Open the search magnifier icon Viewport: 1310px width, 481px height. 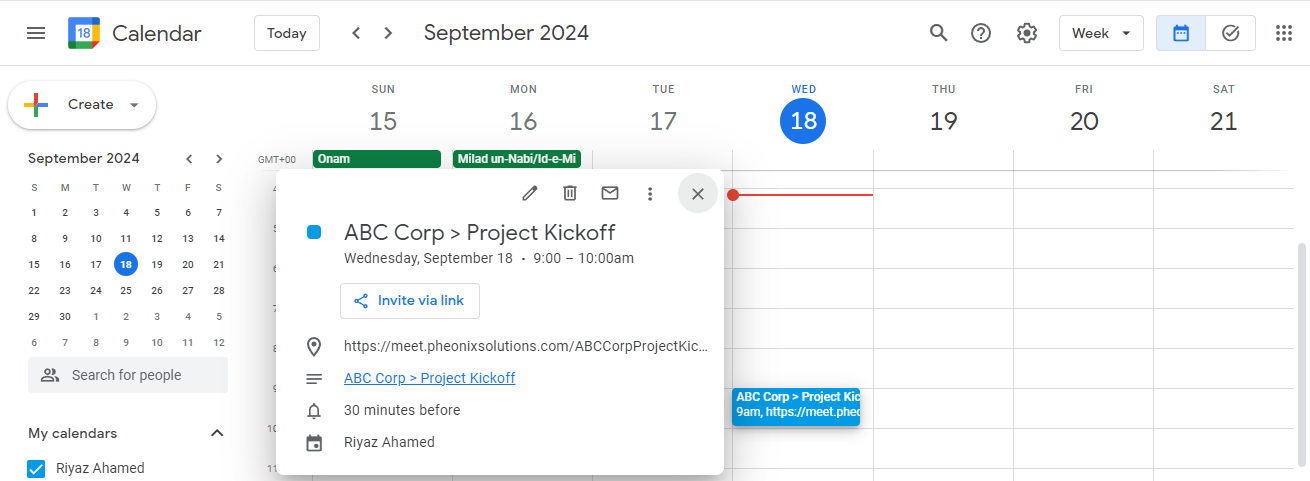[x=938, y=33]
